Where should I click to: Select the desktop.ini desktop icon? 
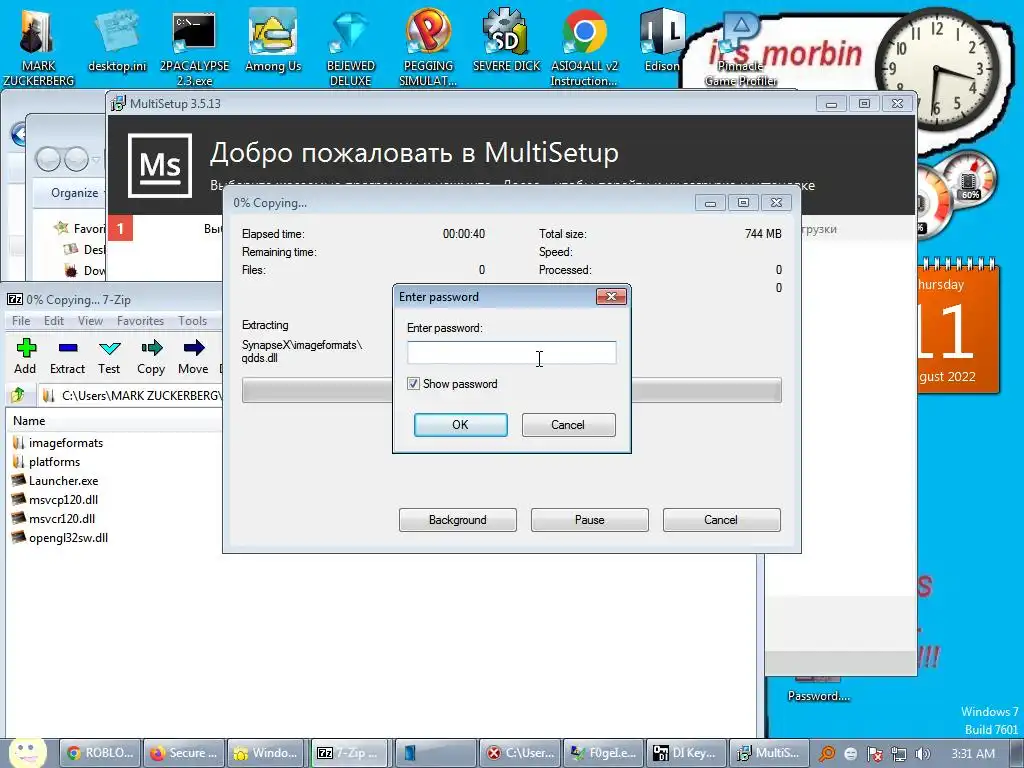[x=118, y=39]
